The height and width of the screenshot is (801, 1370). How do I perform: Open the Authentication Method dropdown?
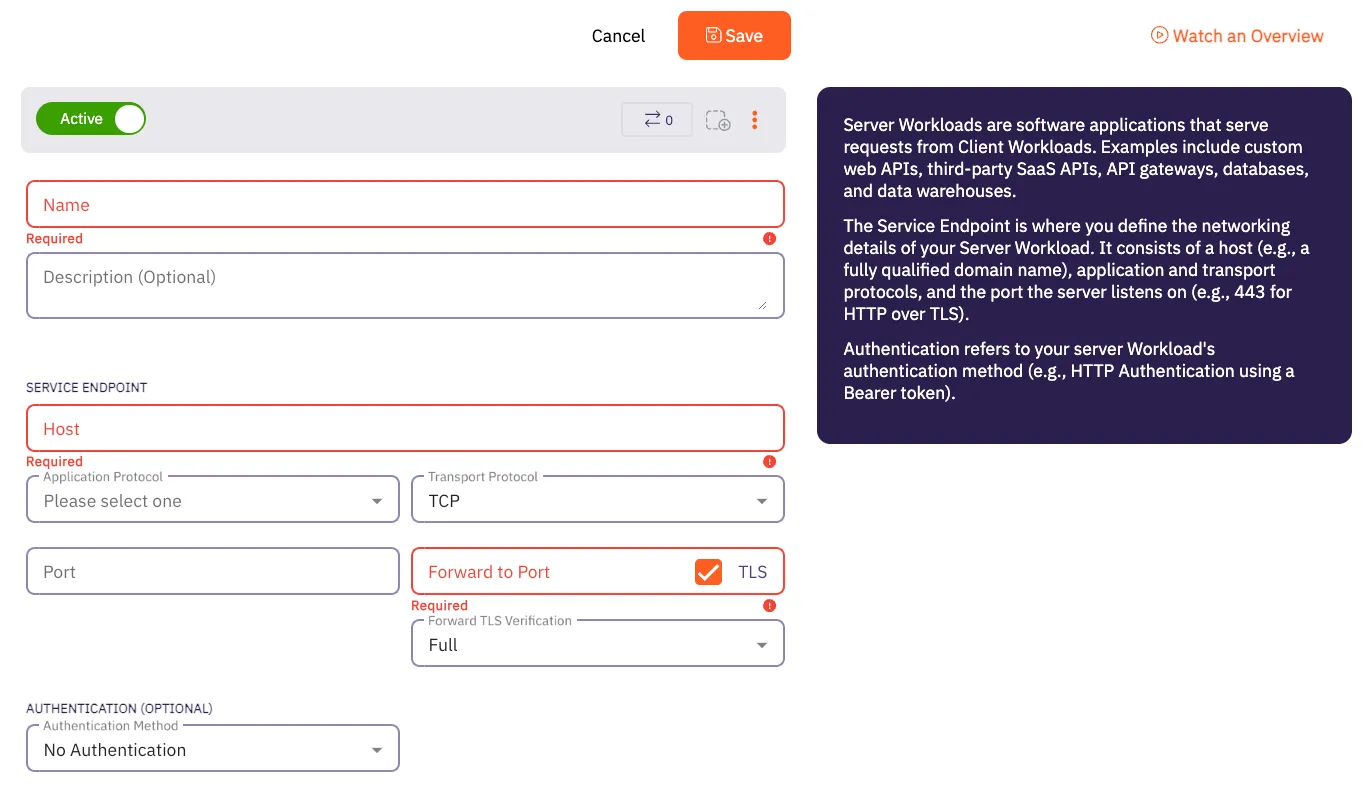(x=212, y=748)
